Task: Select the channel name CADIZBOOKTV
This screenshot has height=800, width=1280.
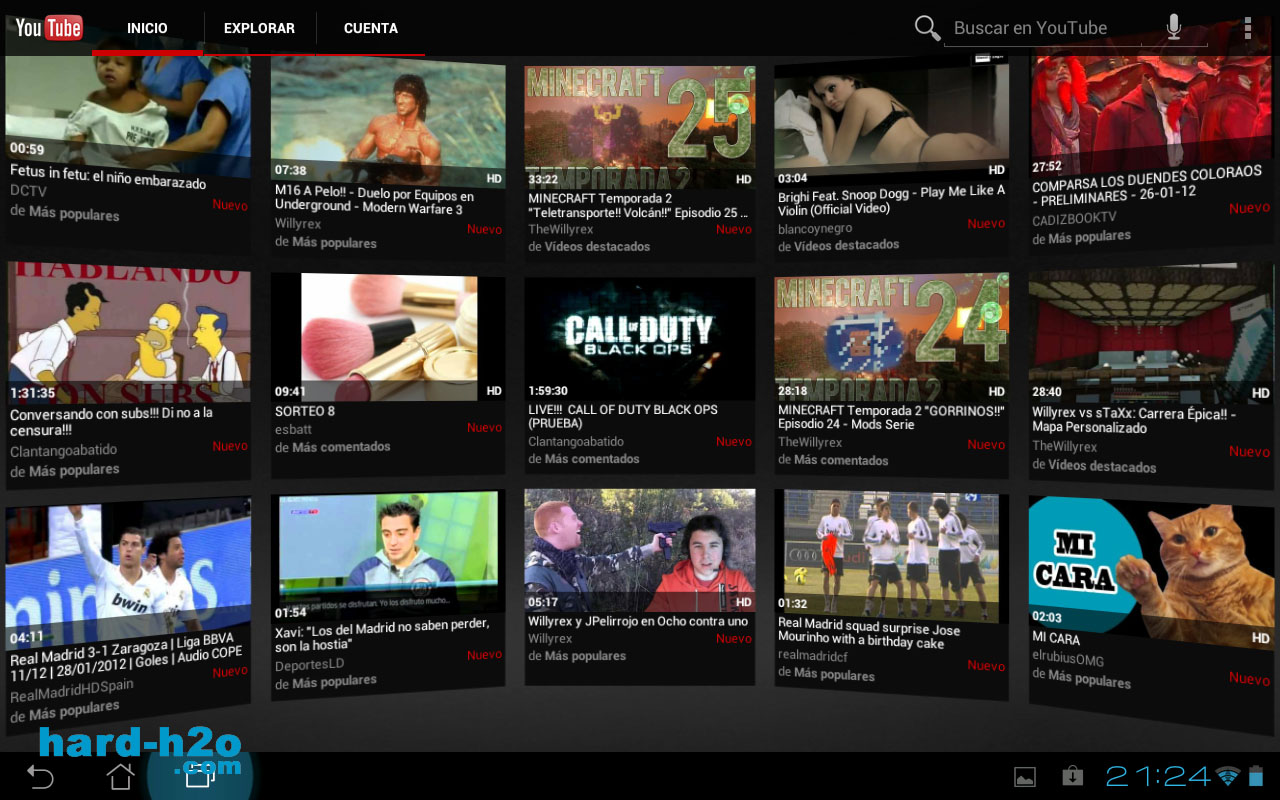Action: 1074,218
